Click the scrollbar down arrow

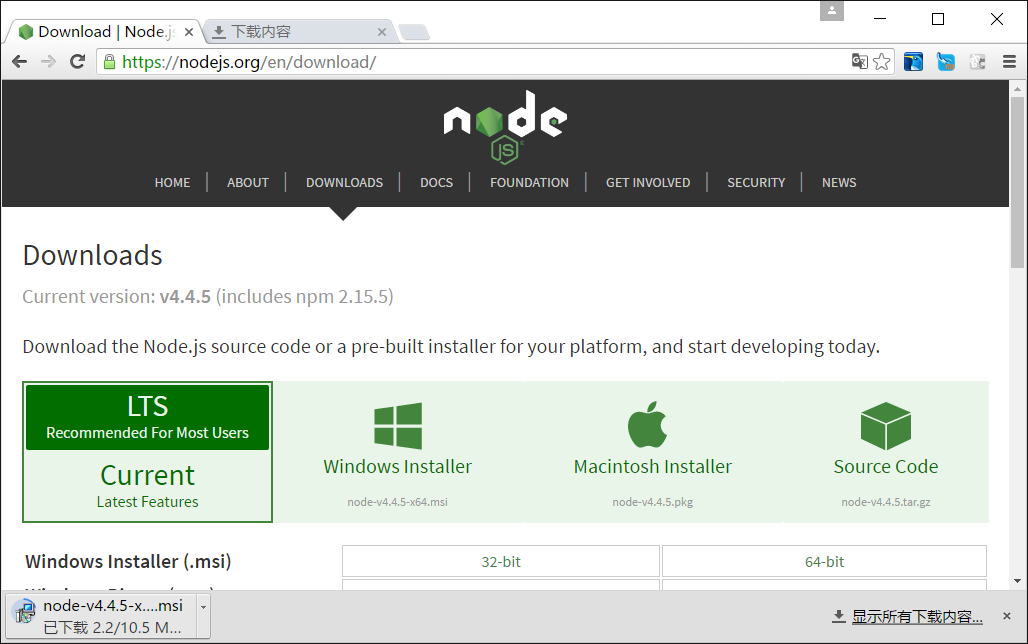pos(1017,581)
